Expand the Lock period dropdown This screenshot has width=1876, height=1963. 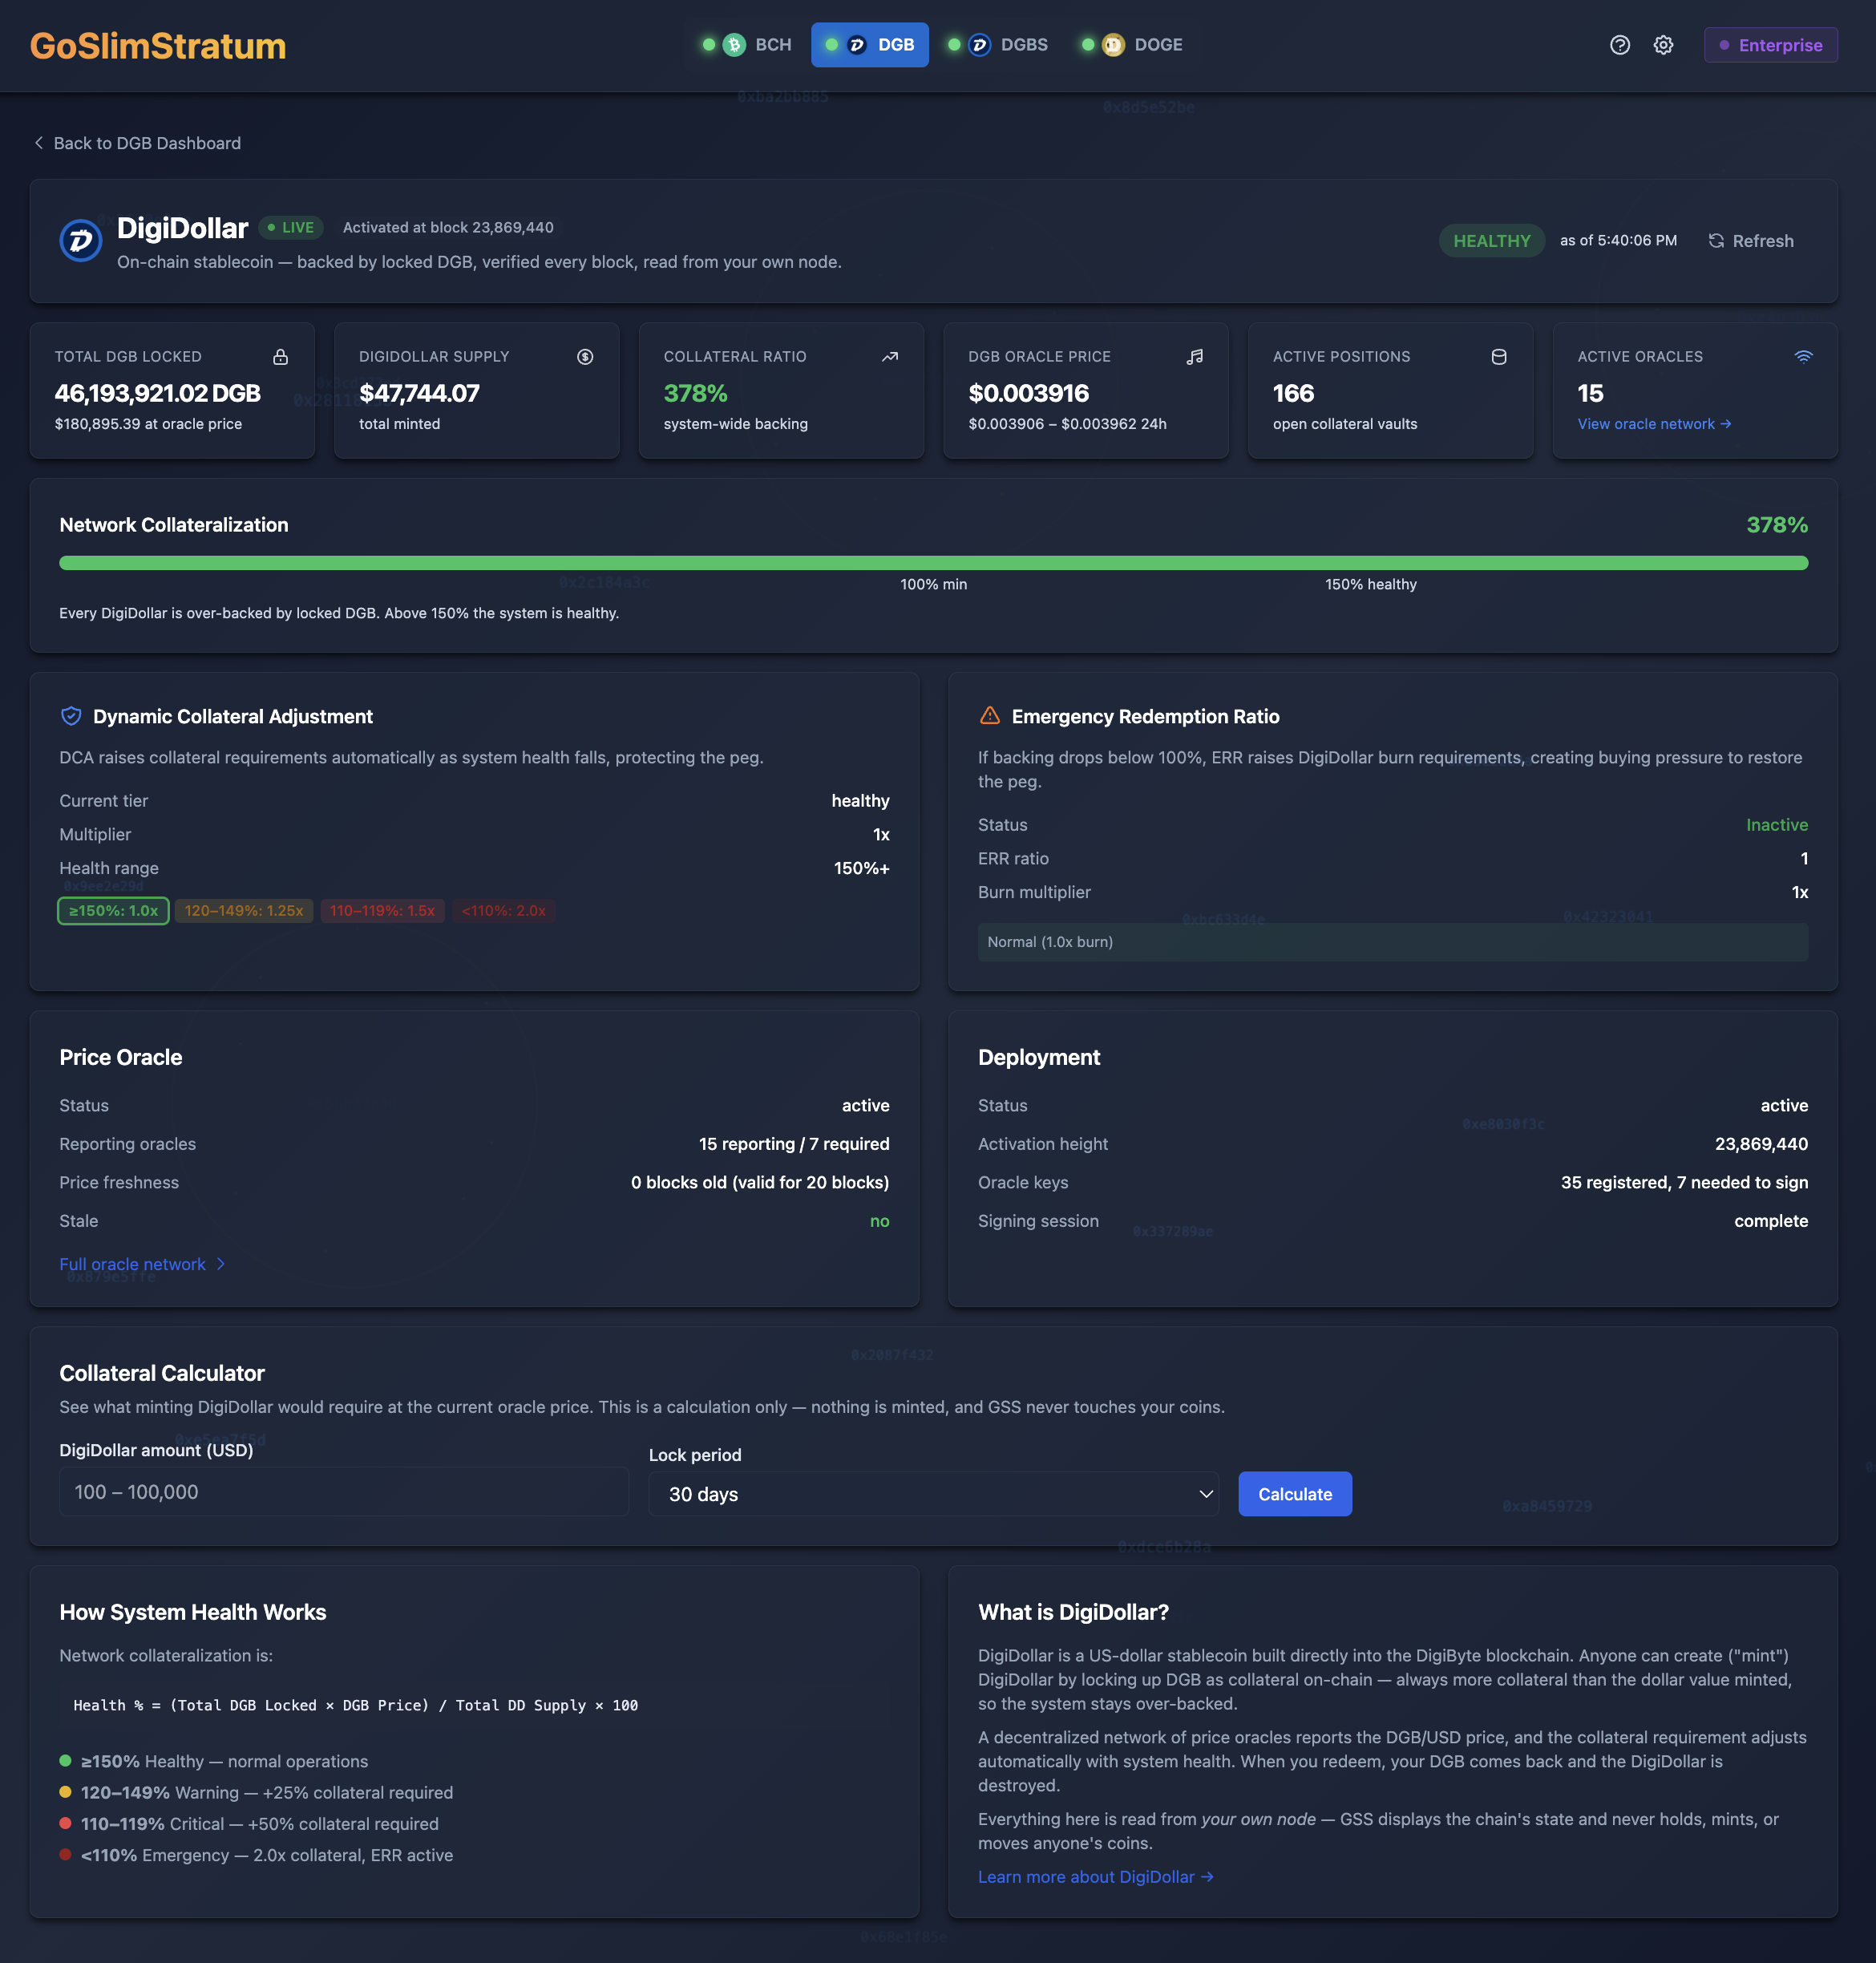[x=933, y=1494]
